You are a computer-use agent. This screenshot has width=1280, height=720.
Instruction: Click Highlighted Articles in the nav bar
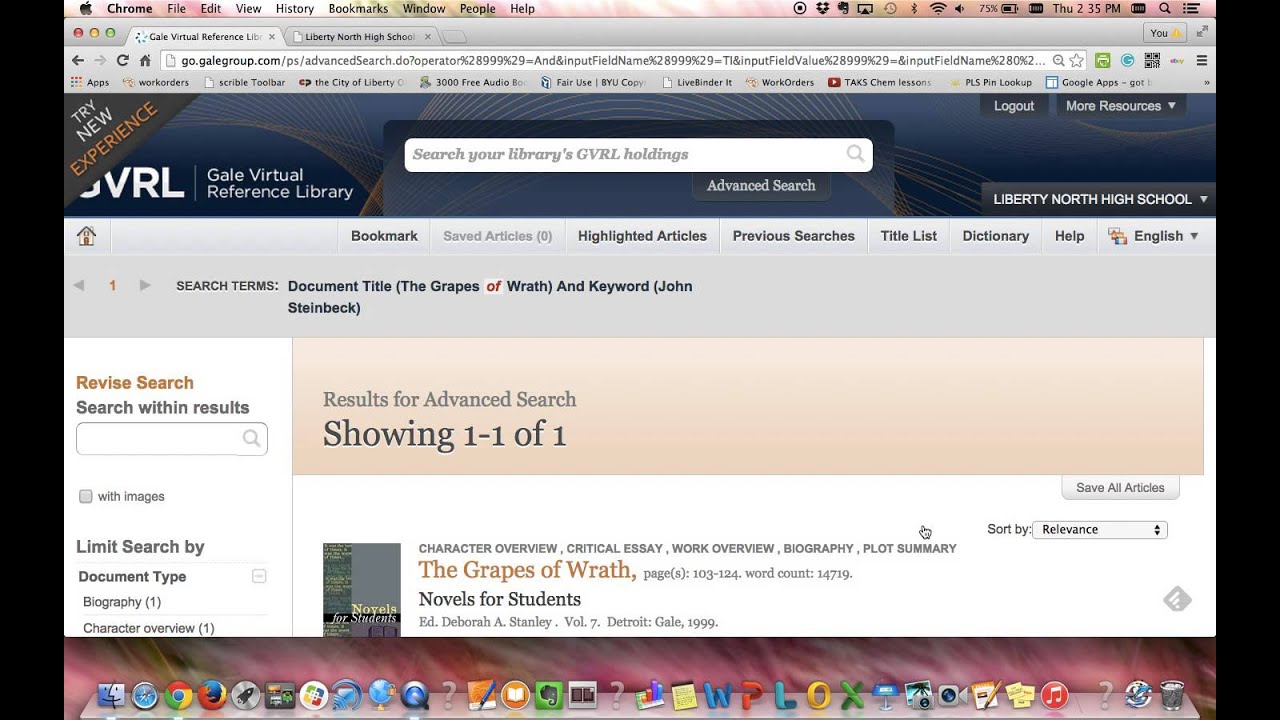tap(642, 236)
